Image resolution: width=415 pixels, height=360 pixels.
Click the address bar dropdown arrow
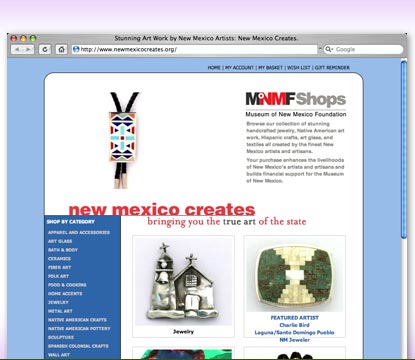click(x=320, y=49)
